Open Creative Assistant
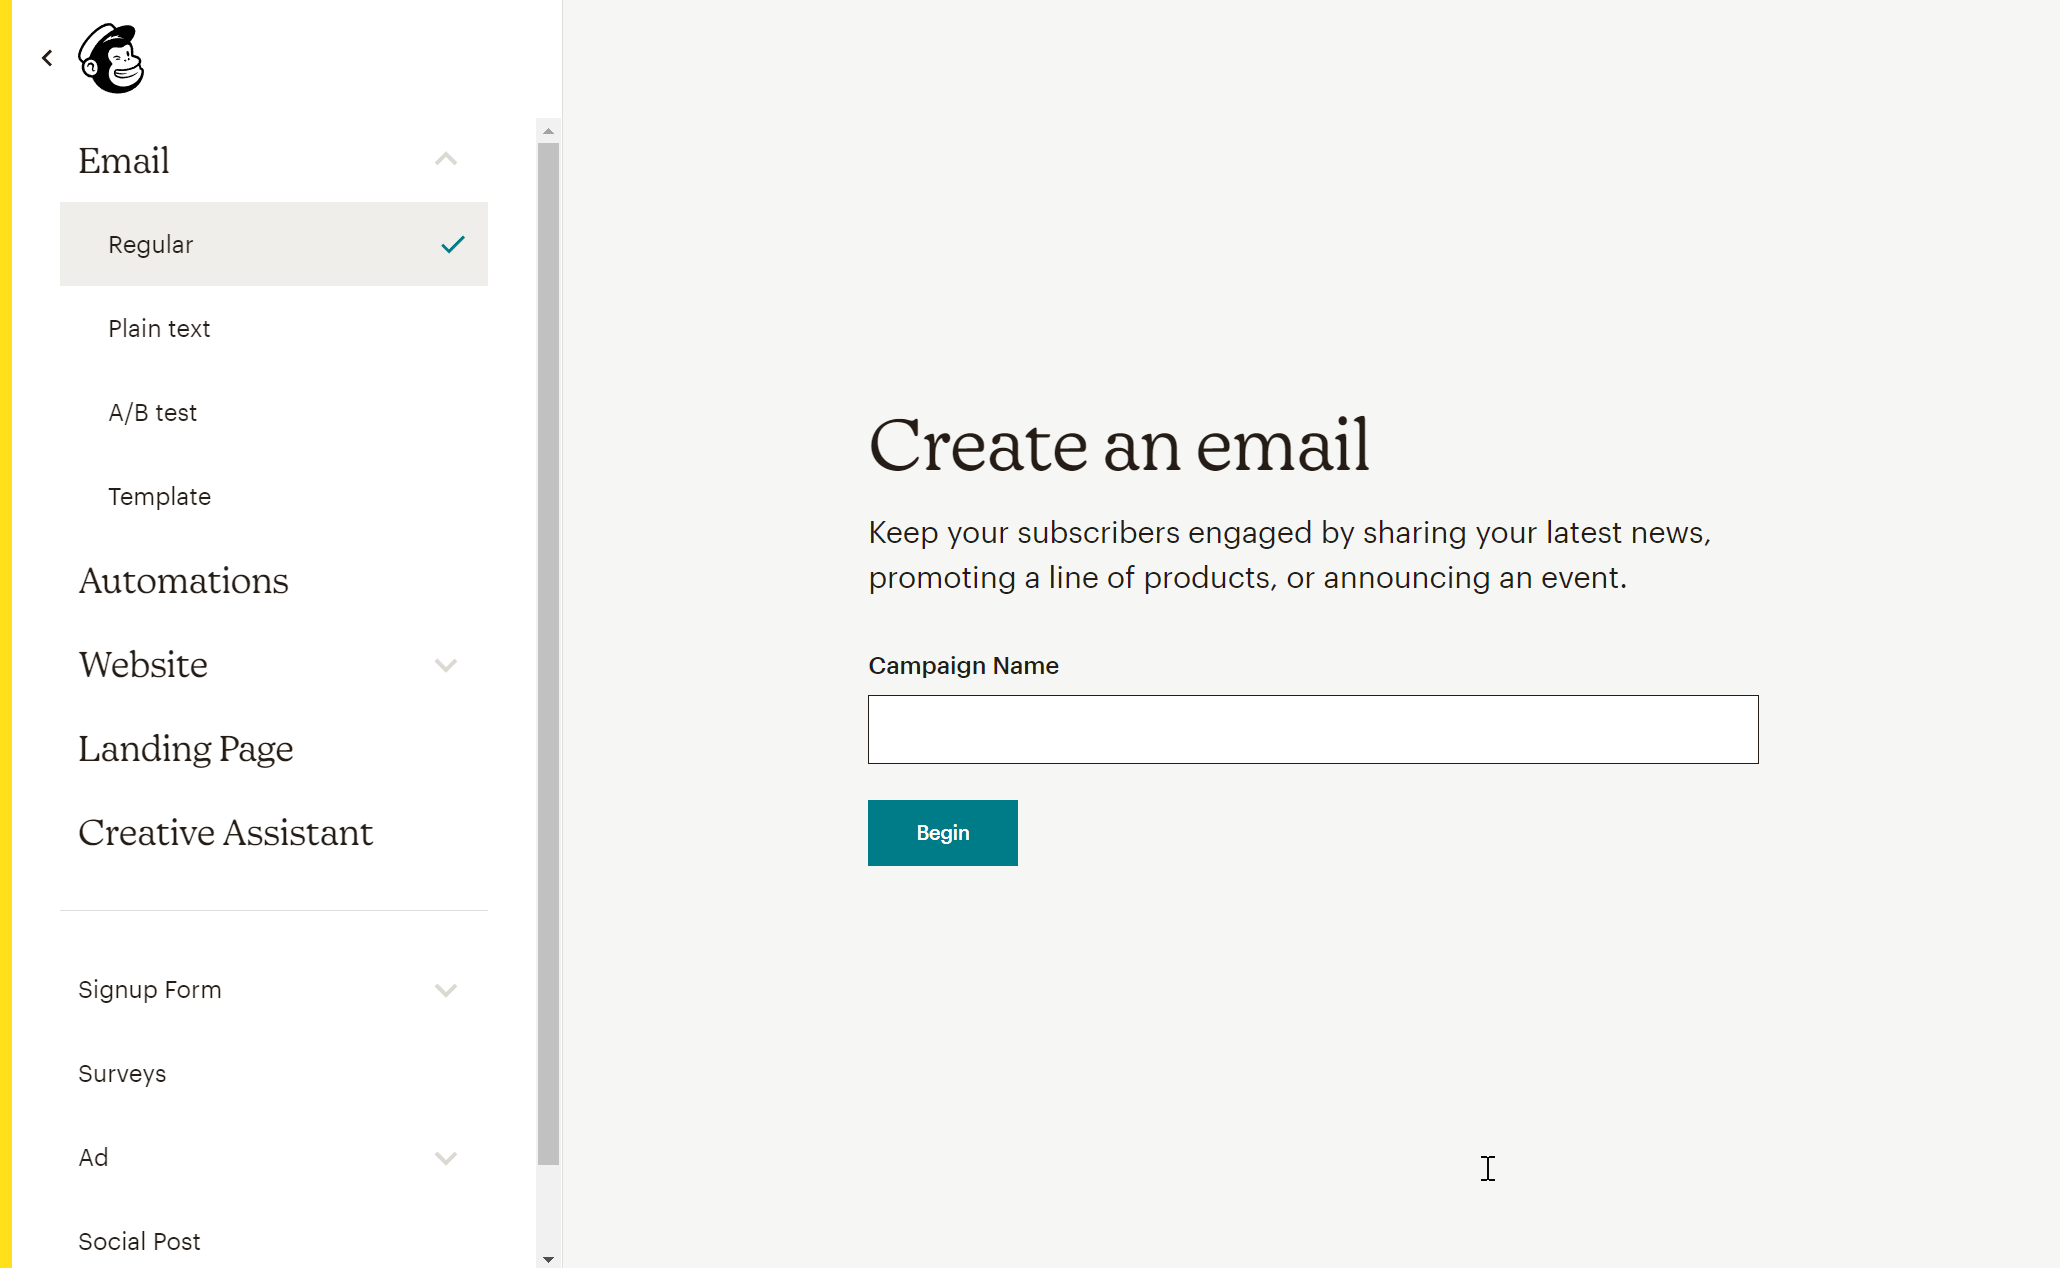The image size is (2060, 1268). pyautogui.click(x=226, y=833)
